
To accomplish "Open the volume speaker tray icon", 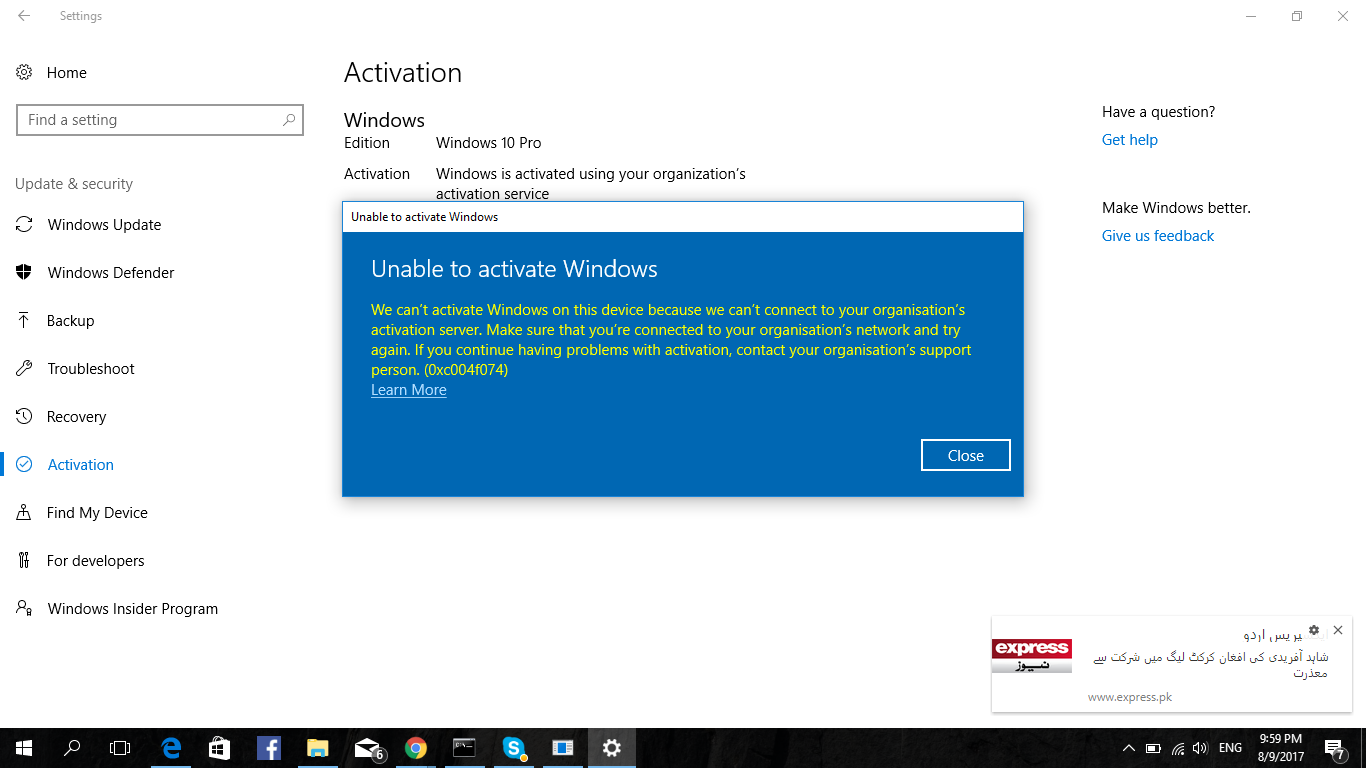I will pyautogui.click(x=1201, y=748).
